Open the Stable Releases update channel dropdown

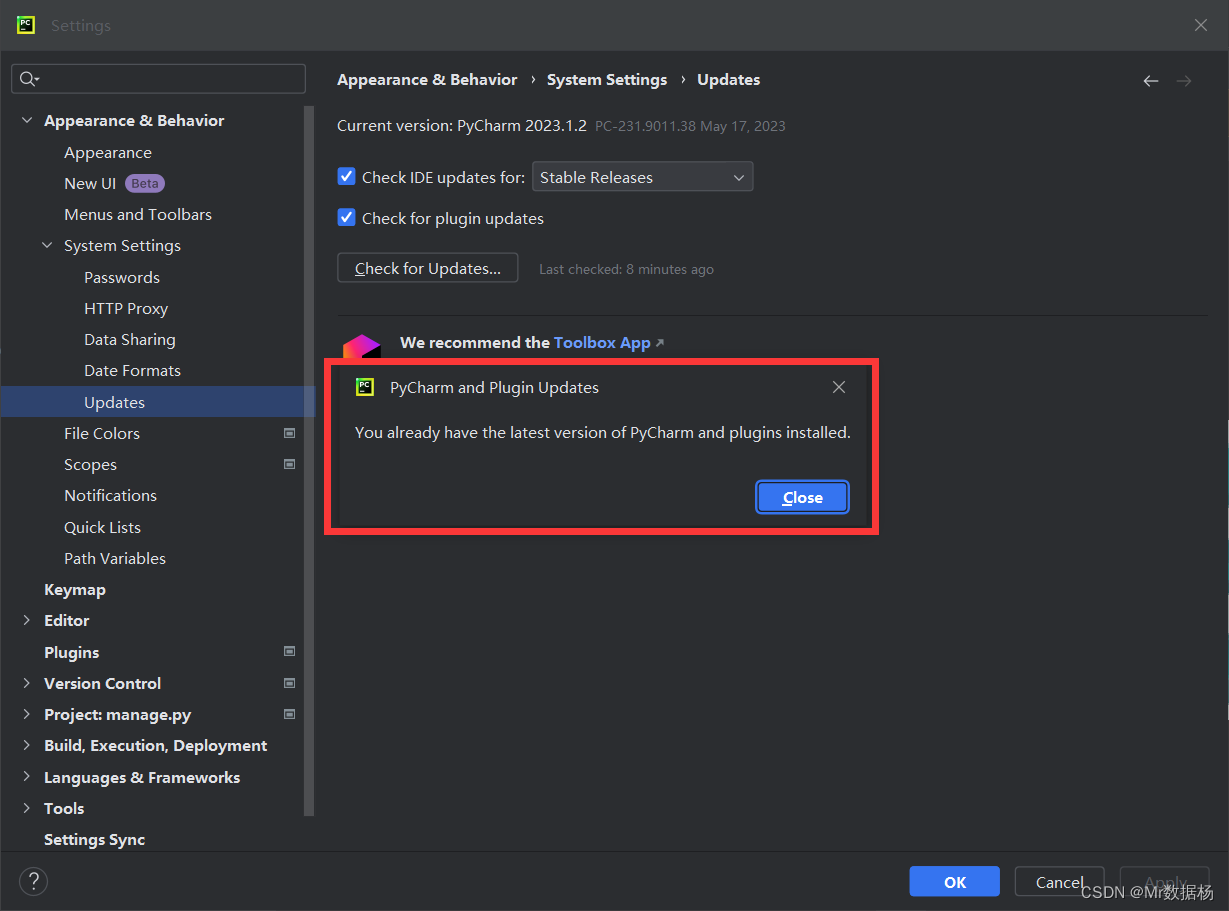pyautogui.click(x=642, y=177)
